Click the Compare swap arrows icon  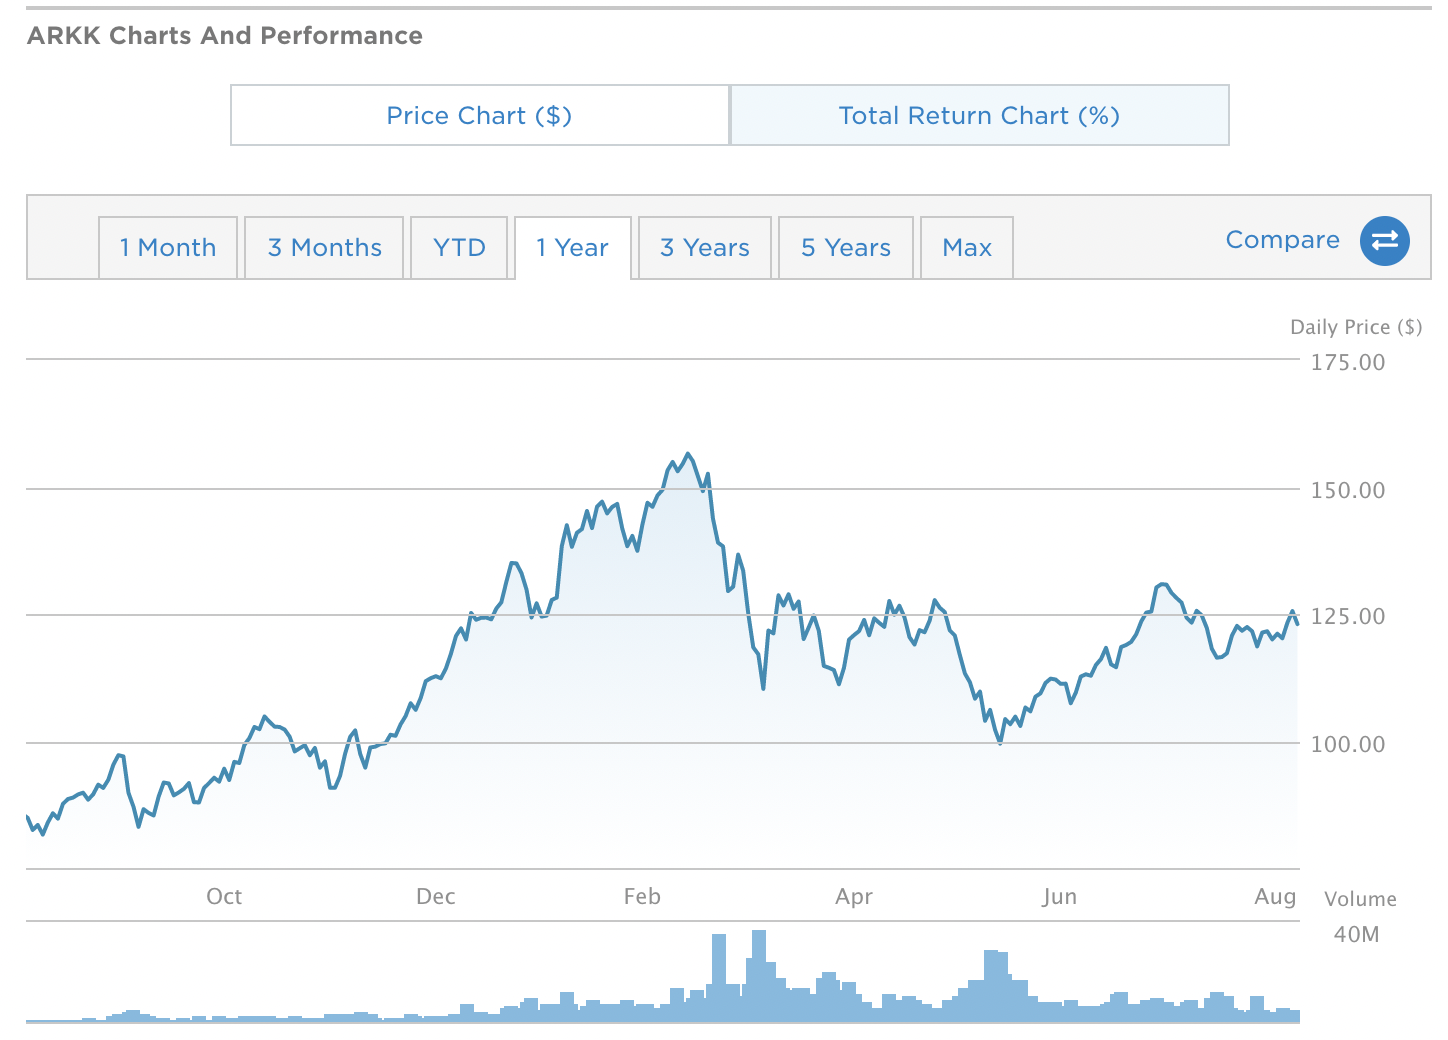[x=1385, y=241]
